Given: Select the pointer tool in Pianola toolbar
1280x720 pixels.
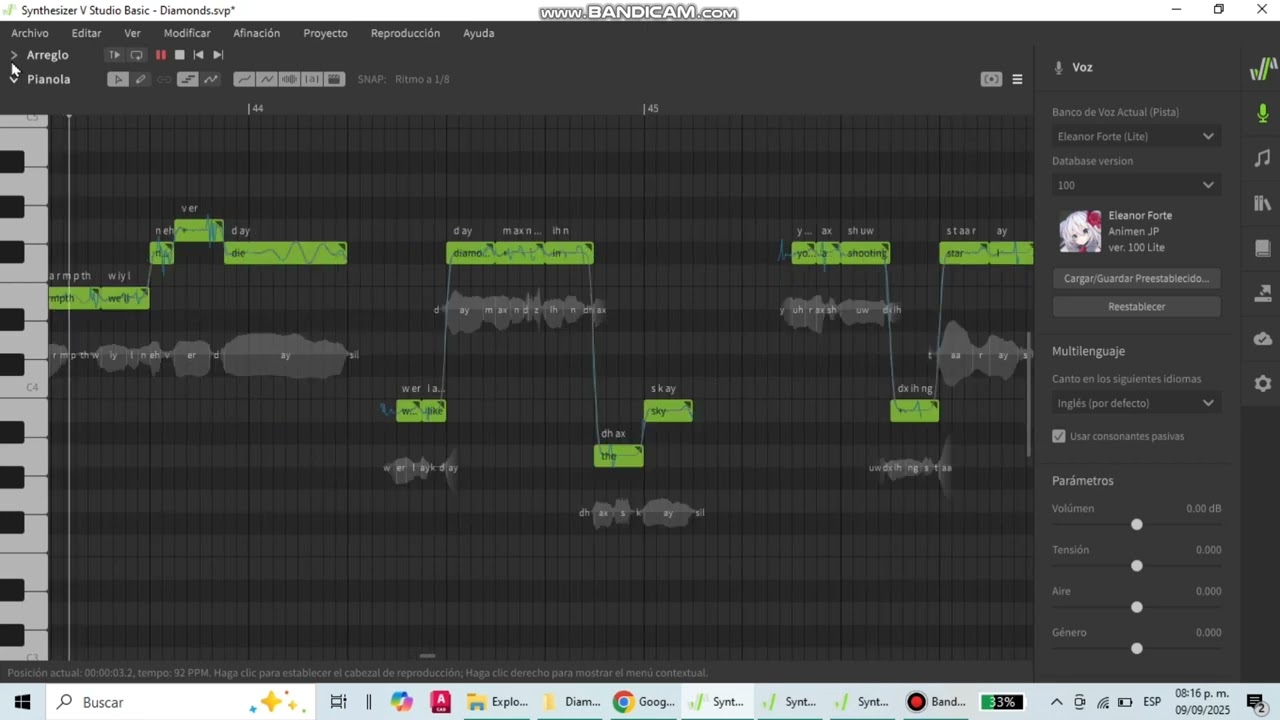Looking at the screenshot, I should point(117,79).
